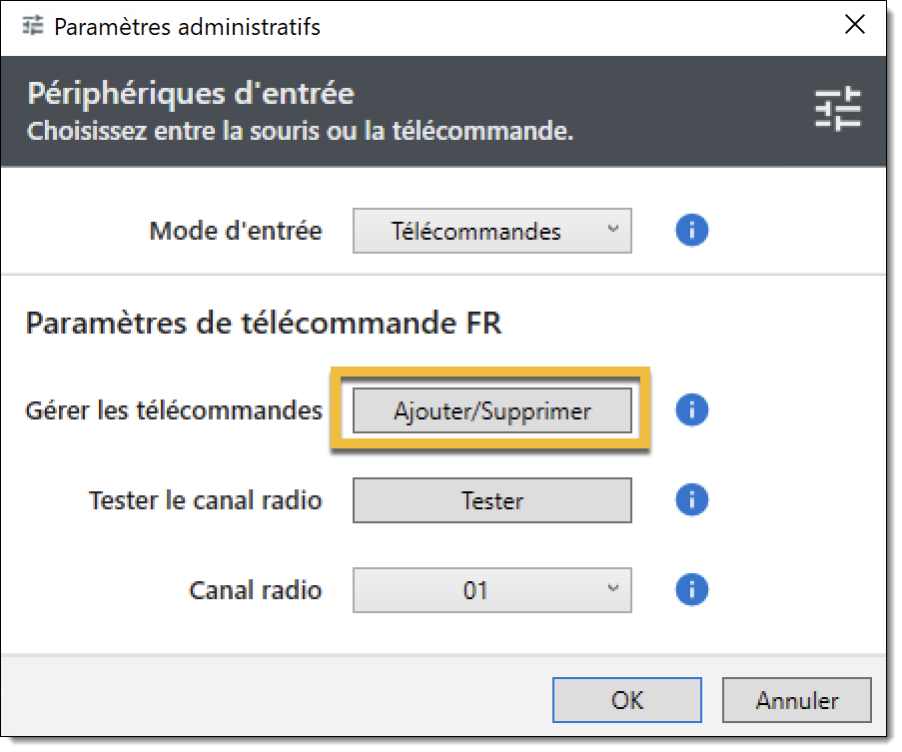View info icon next to Tester button
The image size is (902, 752).
pos(691,500)
